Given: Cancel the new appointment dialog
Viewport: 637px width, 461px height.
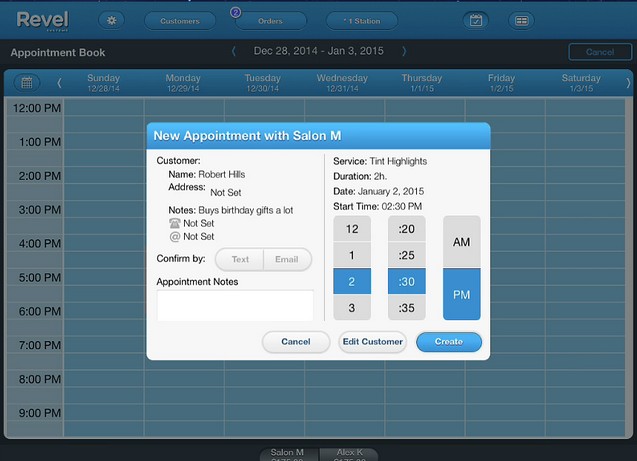Looking at the screenshot, I should [296, 342].
